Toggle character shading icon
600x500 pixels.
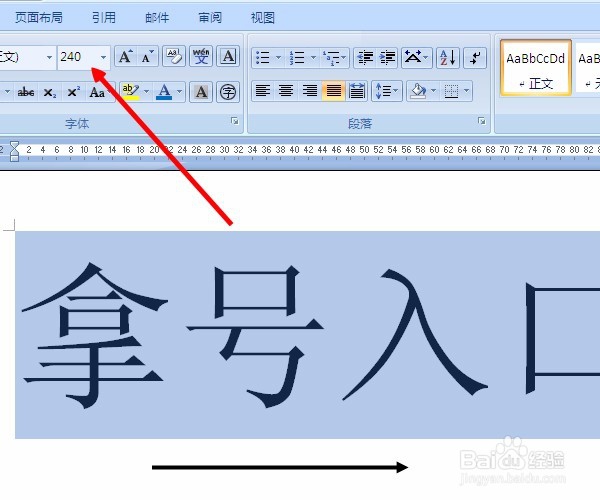click(201, 92)
